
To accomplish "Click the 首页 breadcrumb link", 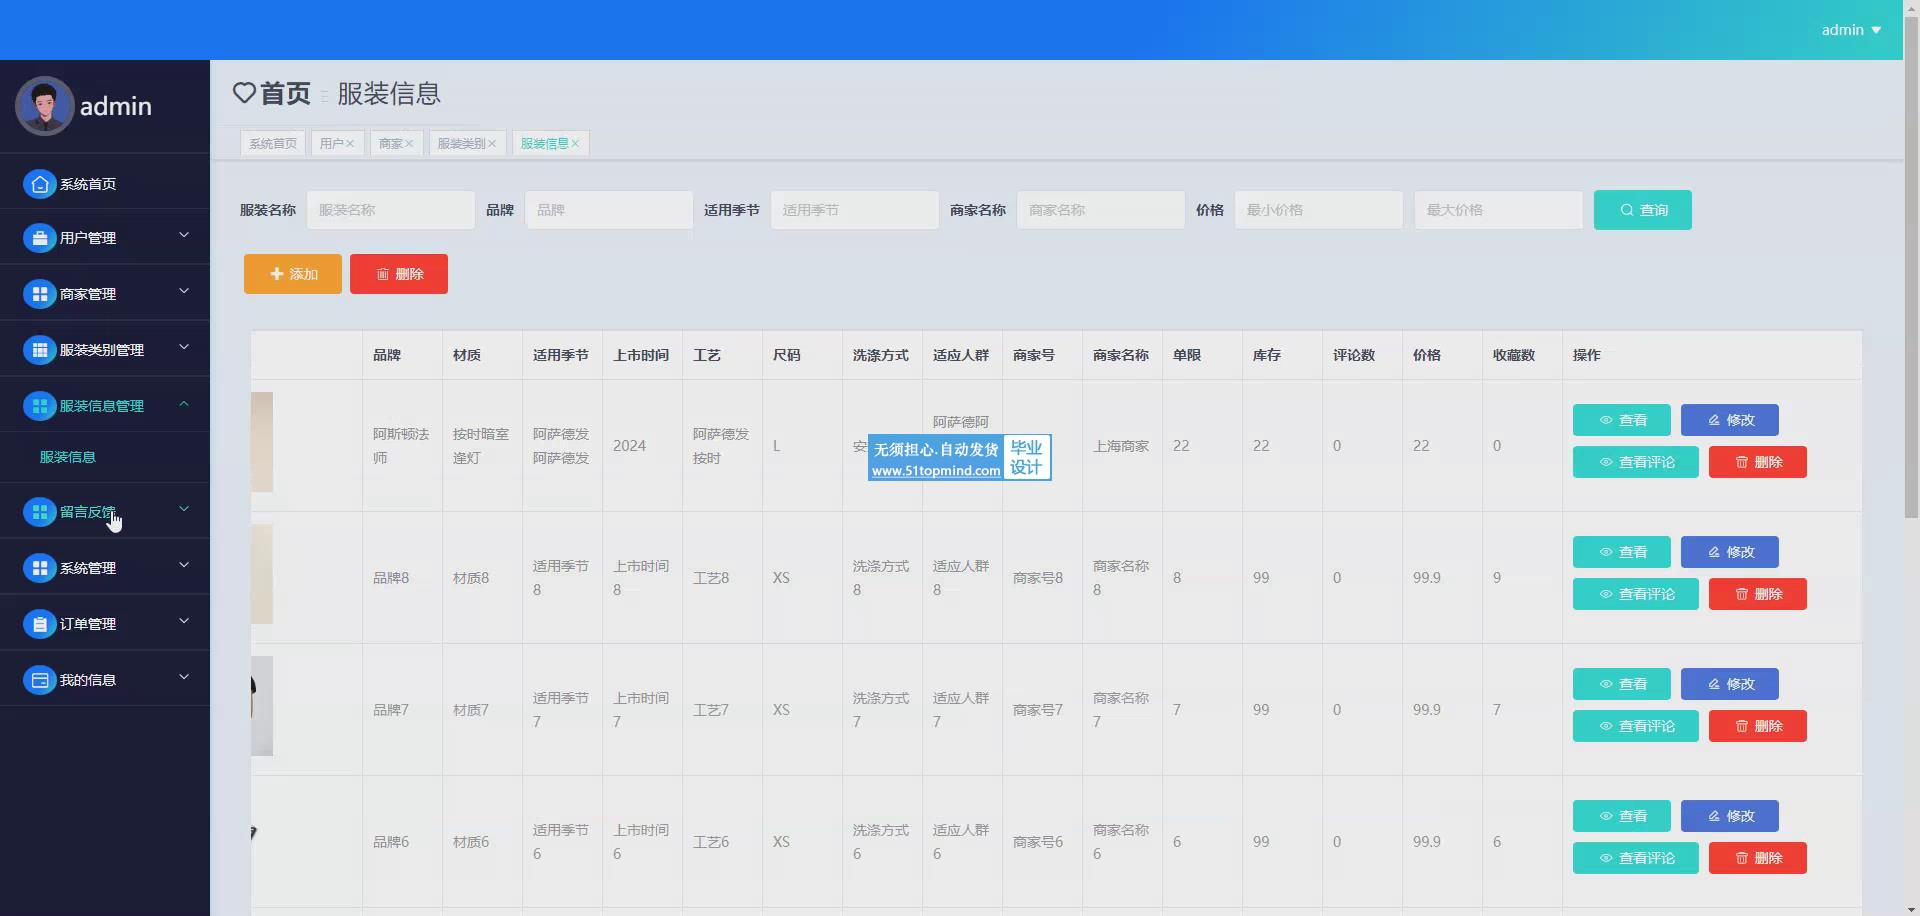I will 286,93.
